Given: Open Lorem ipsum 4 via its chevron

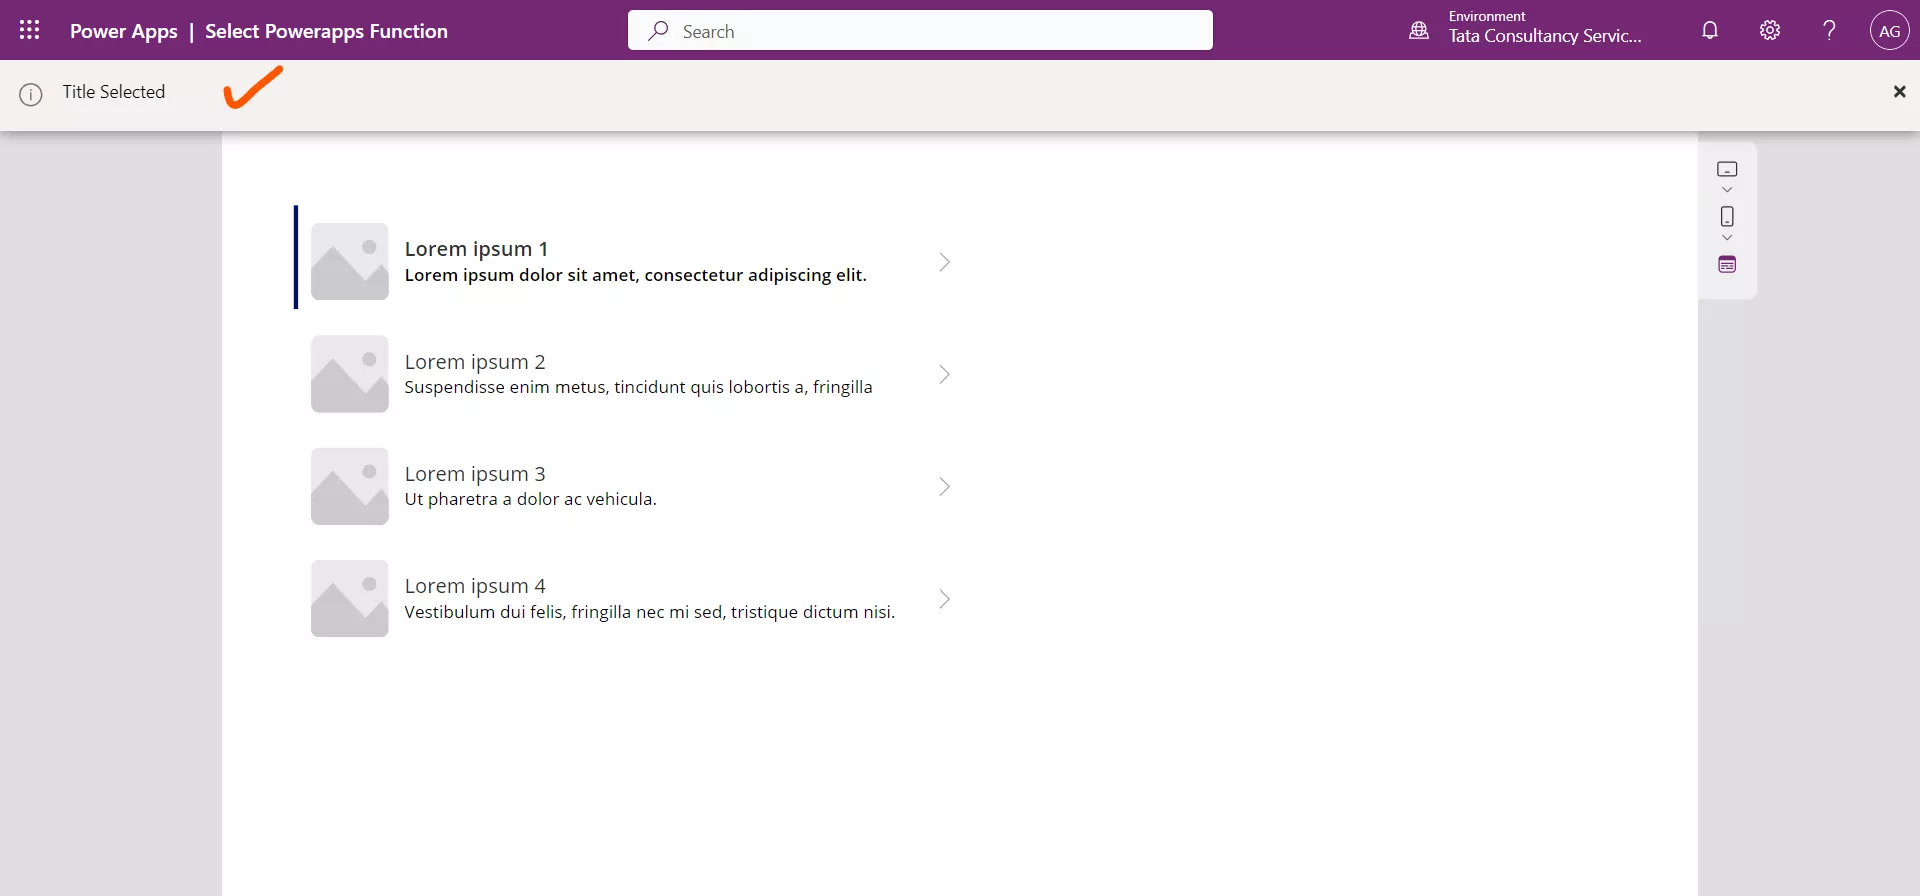Looking at the screenshot, I should pos(944,599).
